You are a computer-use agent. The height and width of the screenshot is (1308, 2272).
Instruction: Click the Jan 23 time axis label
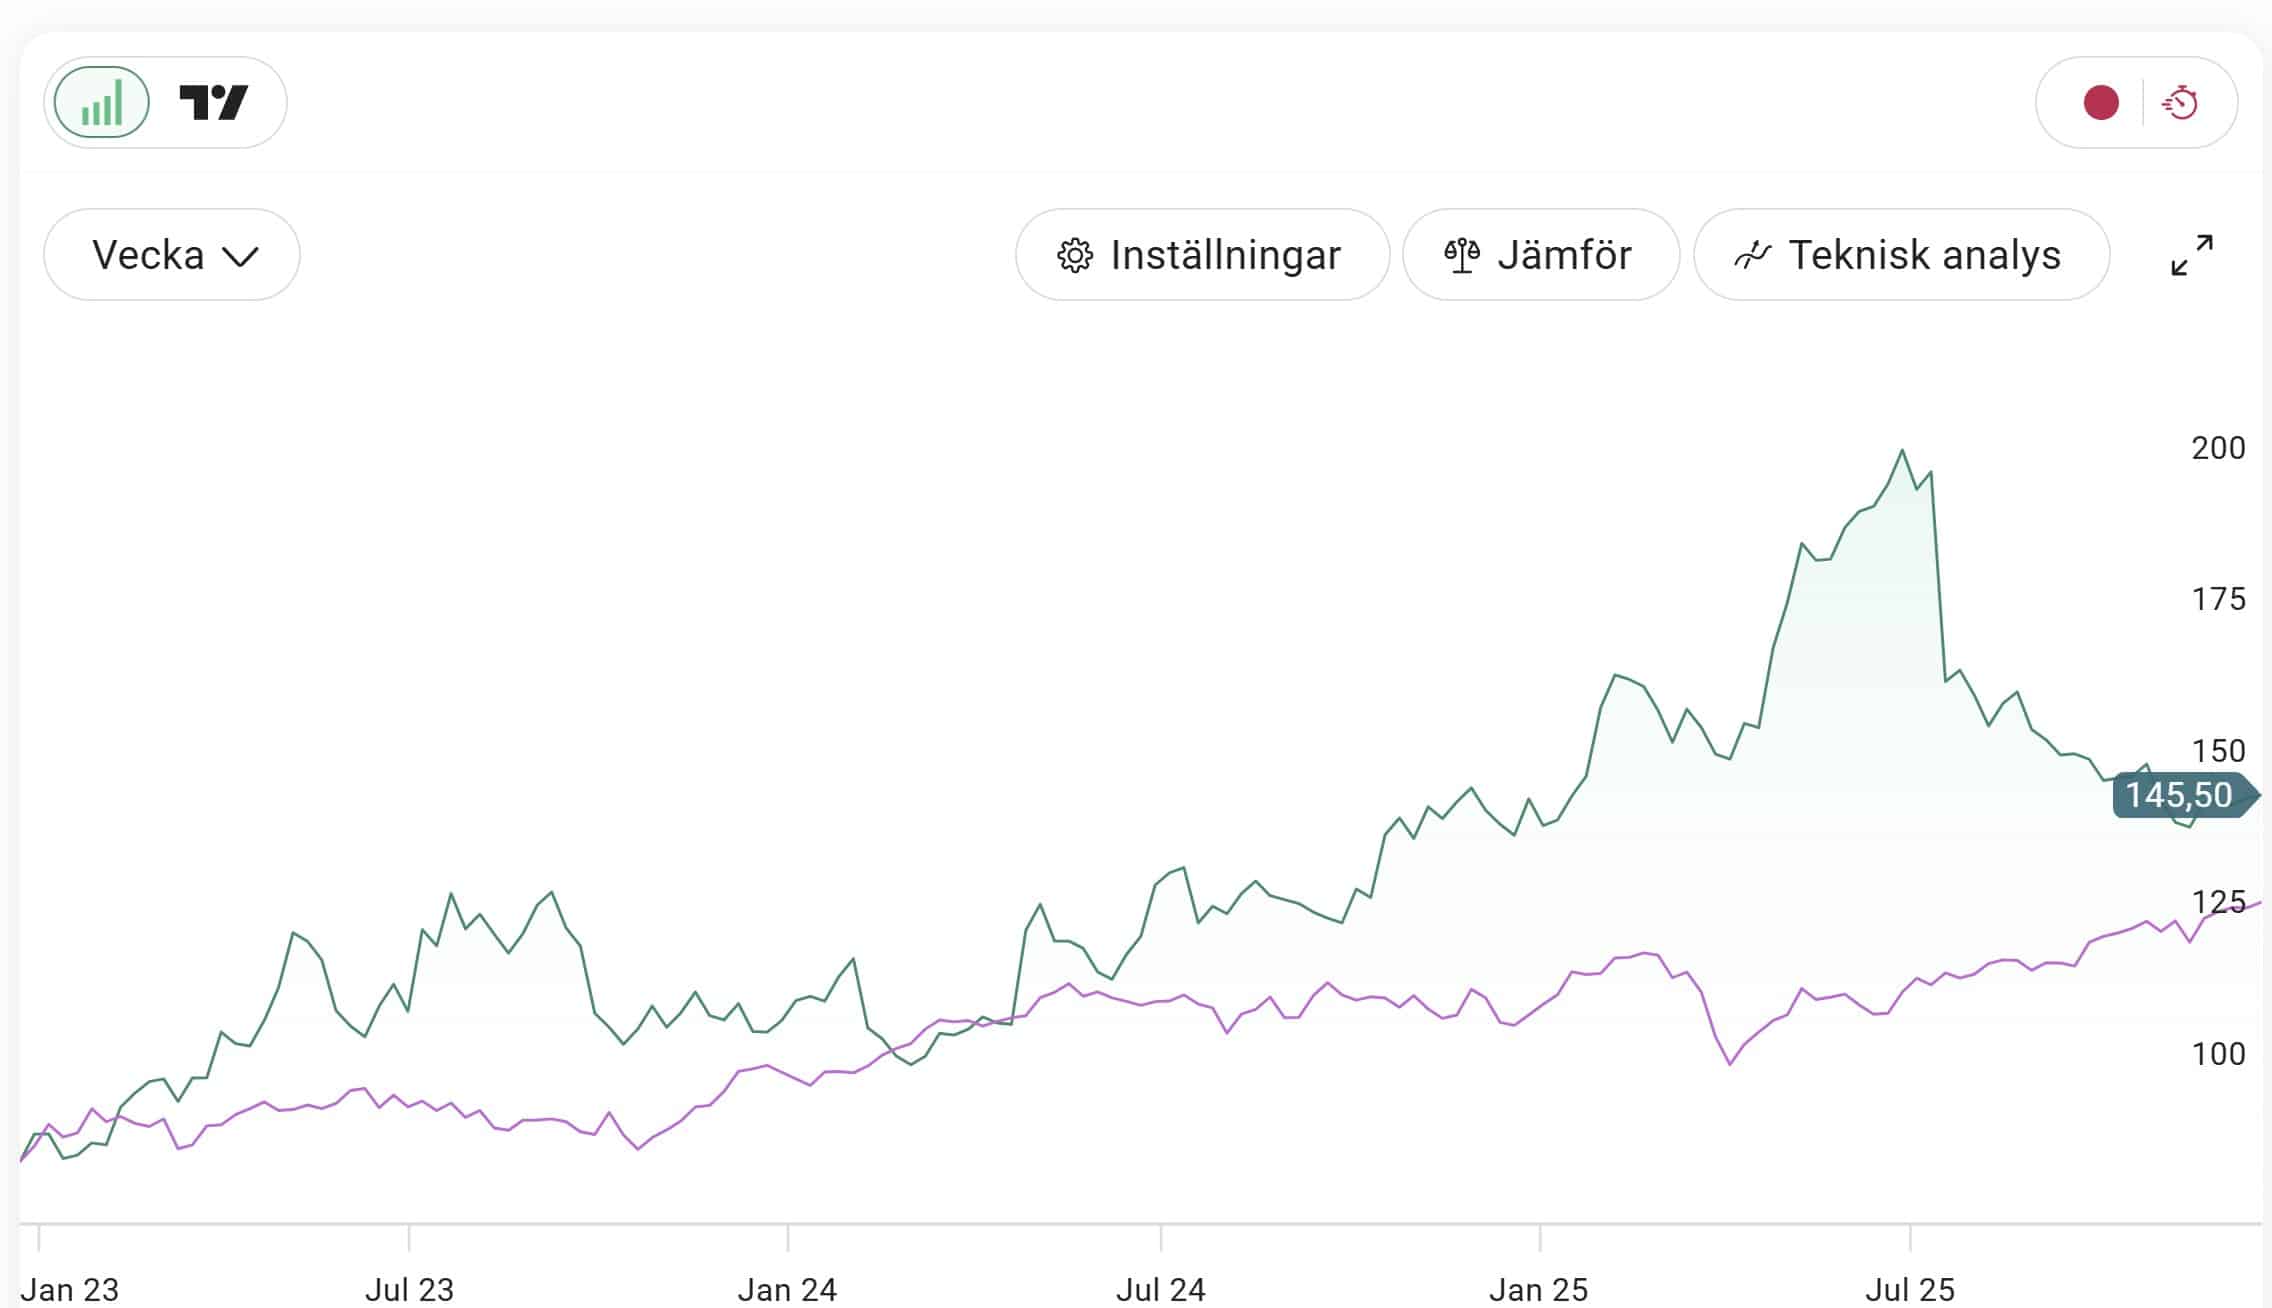tap(69, 1290)
